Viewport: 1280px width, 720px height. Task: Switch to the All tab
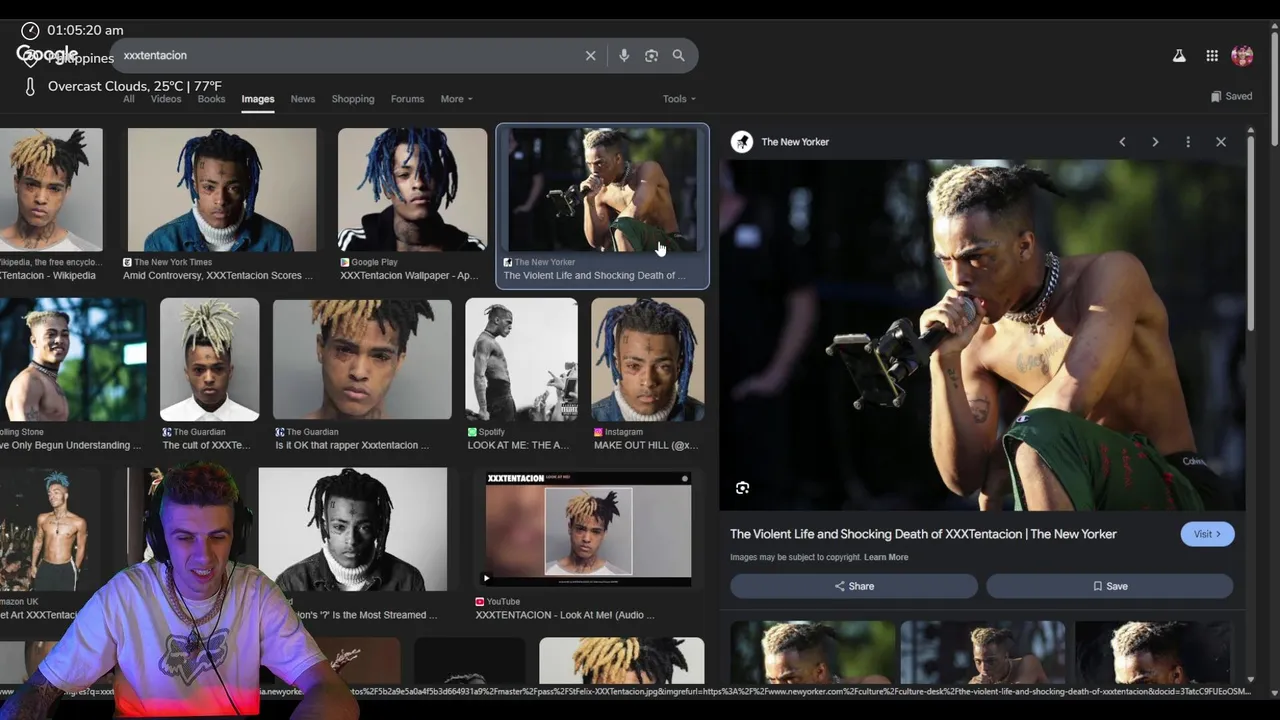tap(129, 99)
